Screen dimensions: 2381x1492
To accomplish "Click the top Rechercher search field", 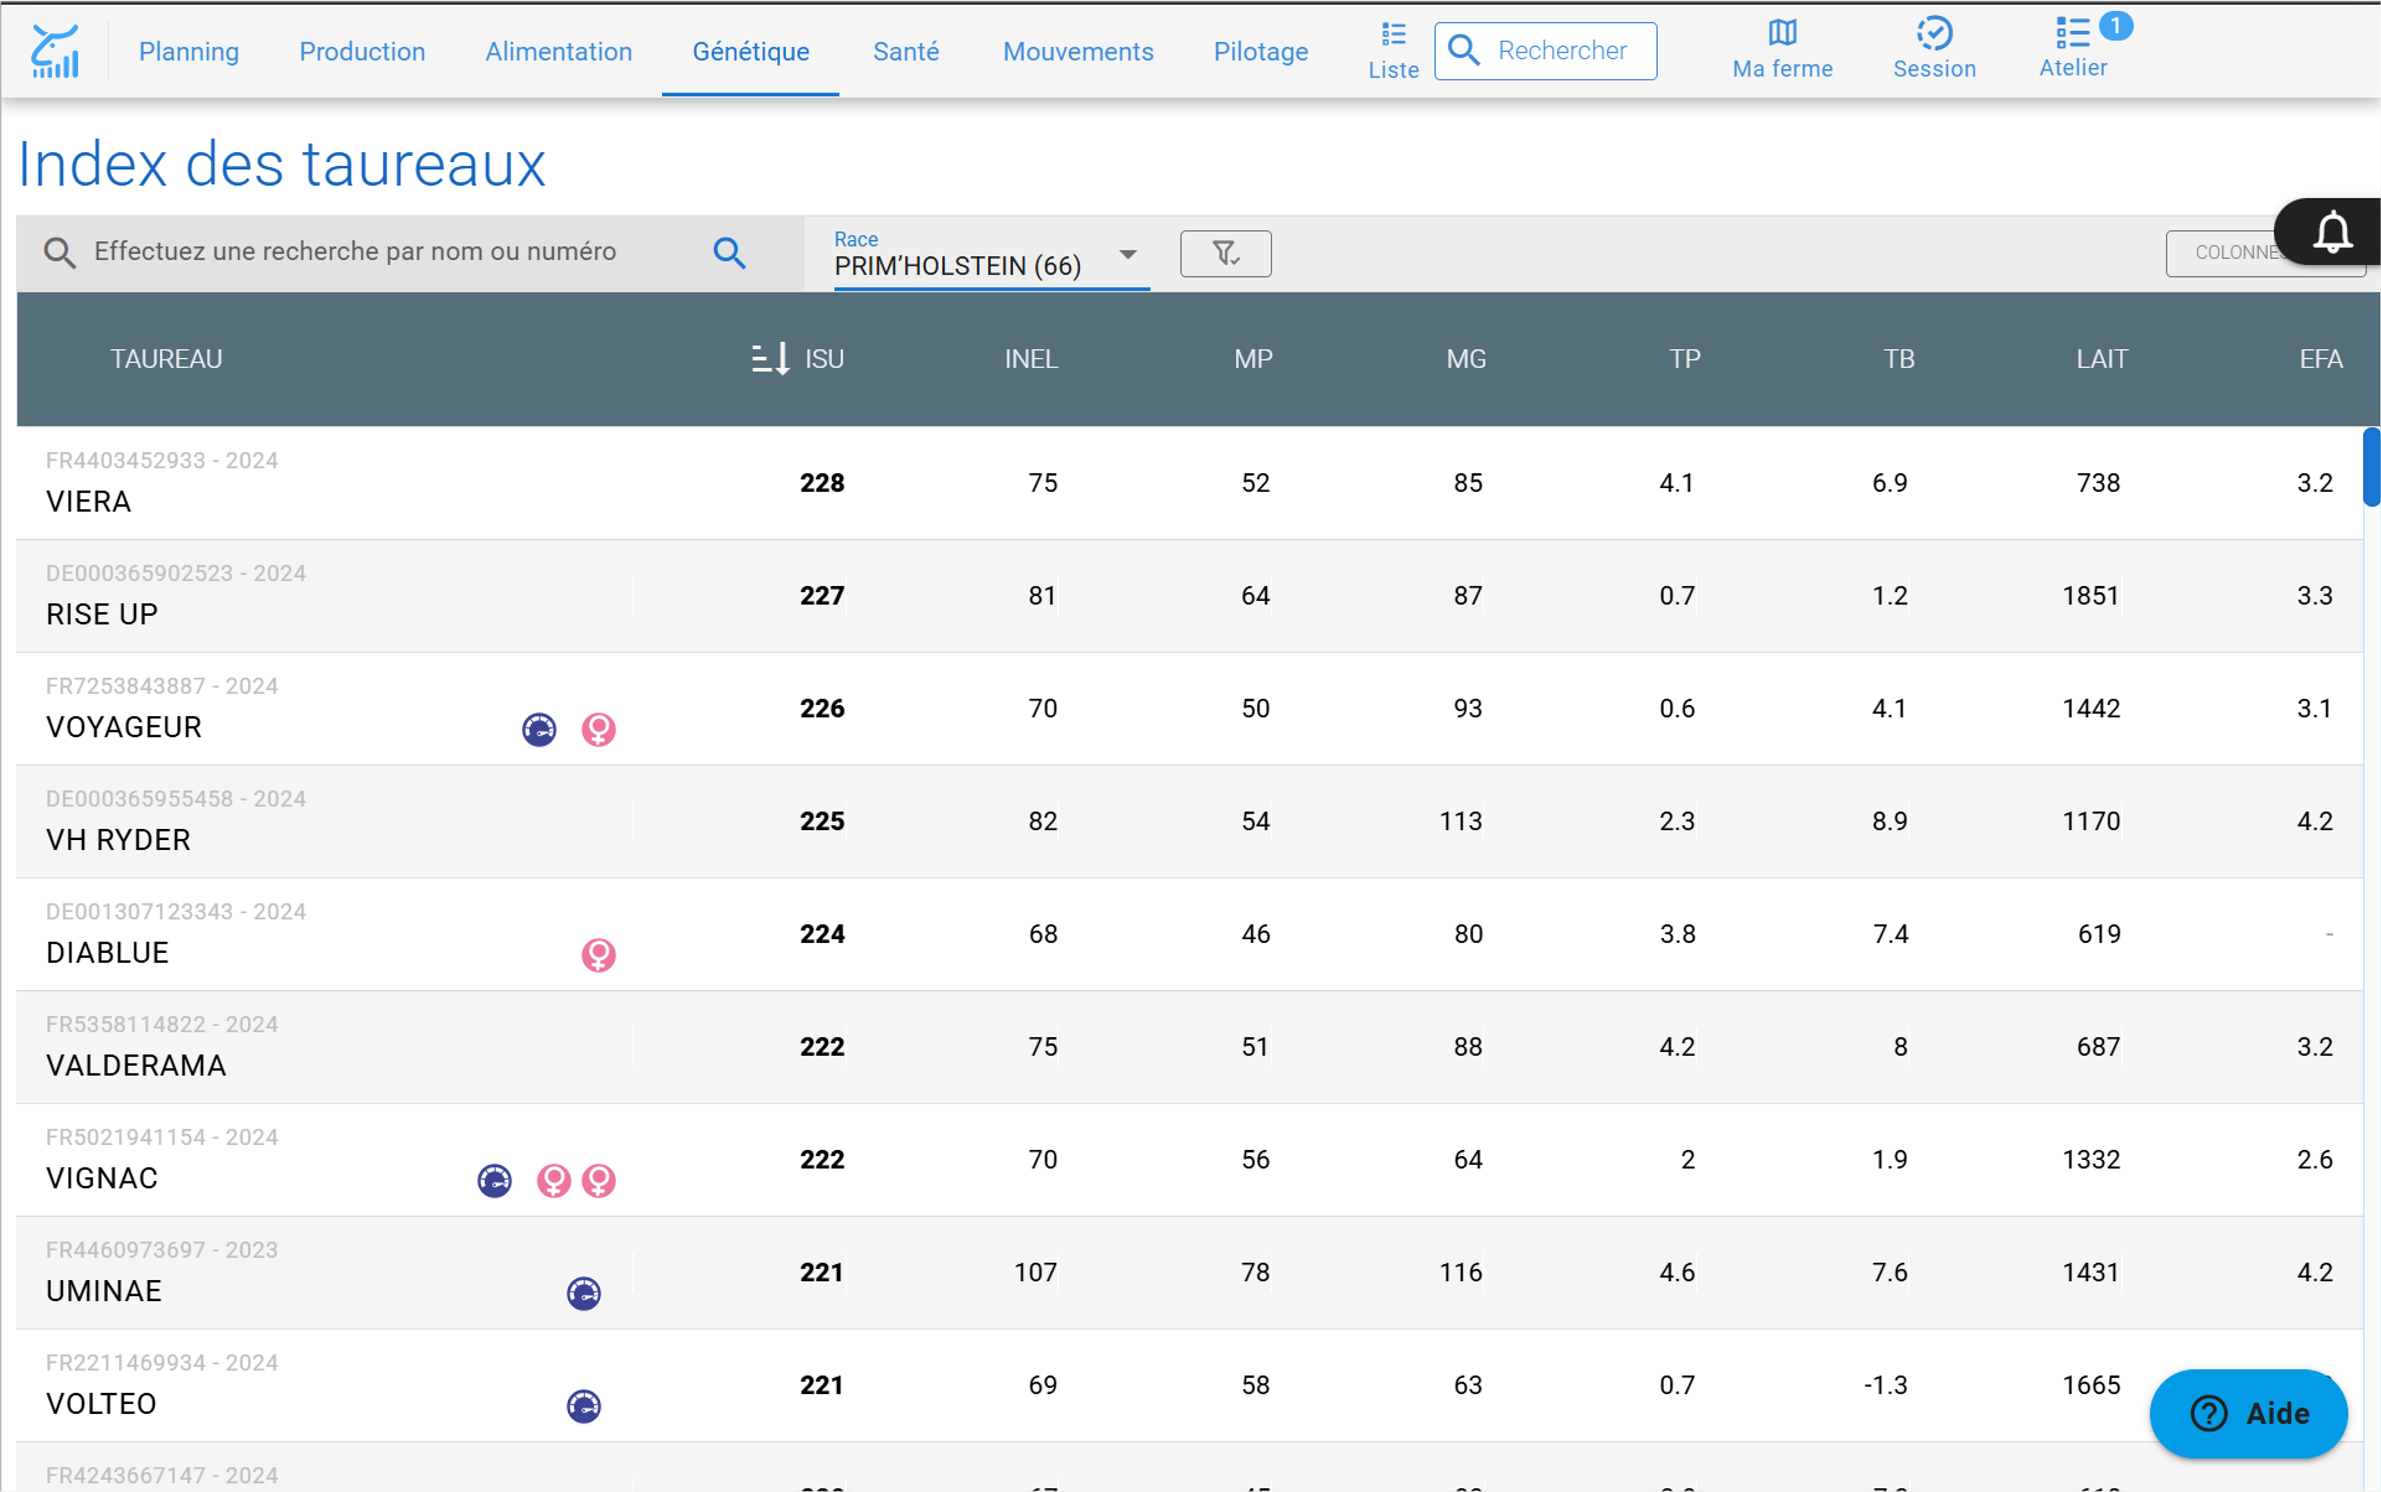I will click(x=1545, y=50).
